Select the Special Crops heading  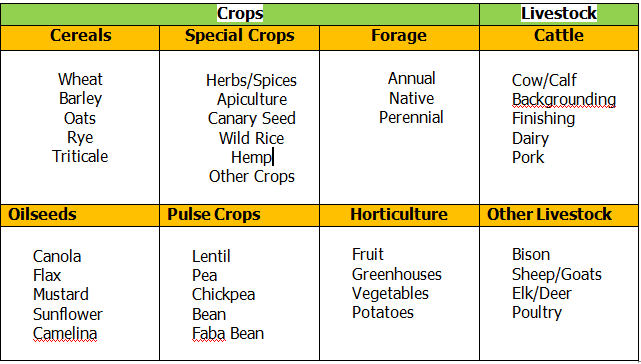point(240,36)
